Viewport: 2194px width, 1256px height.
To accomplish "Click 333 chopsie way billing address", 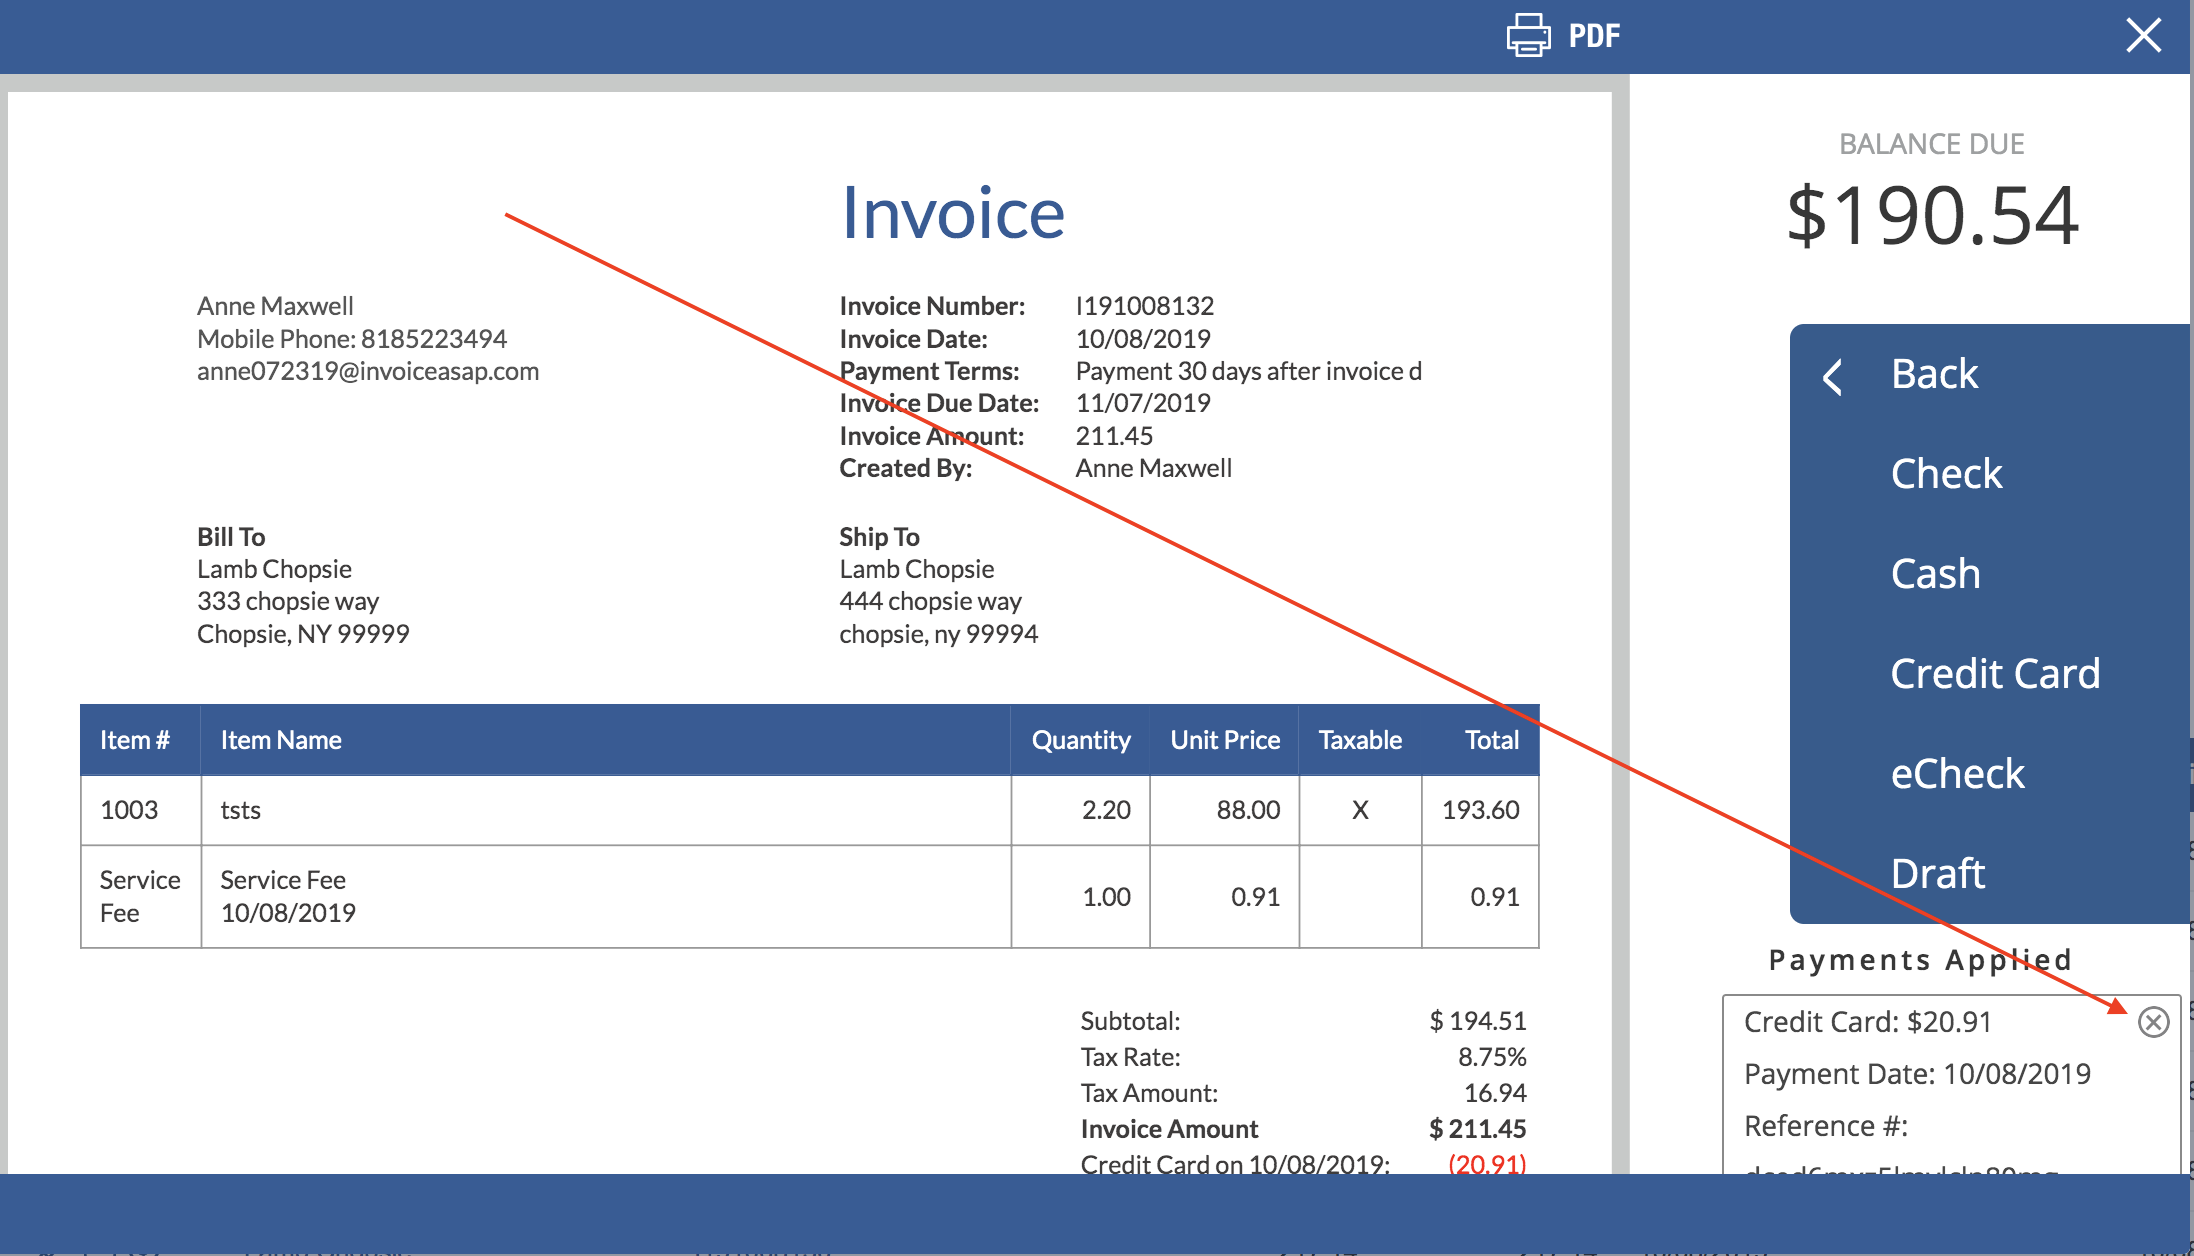I will pyautogui.click(x=288, y=601).
